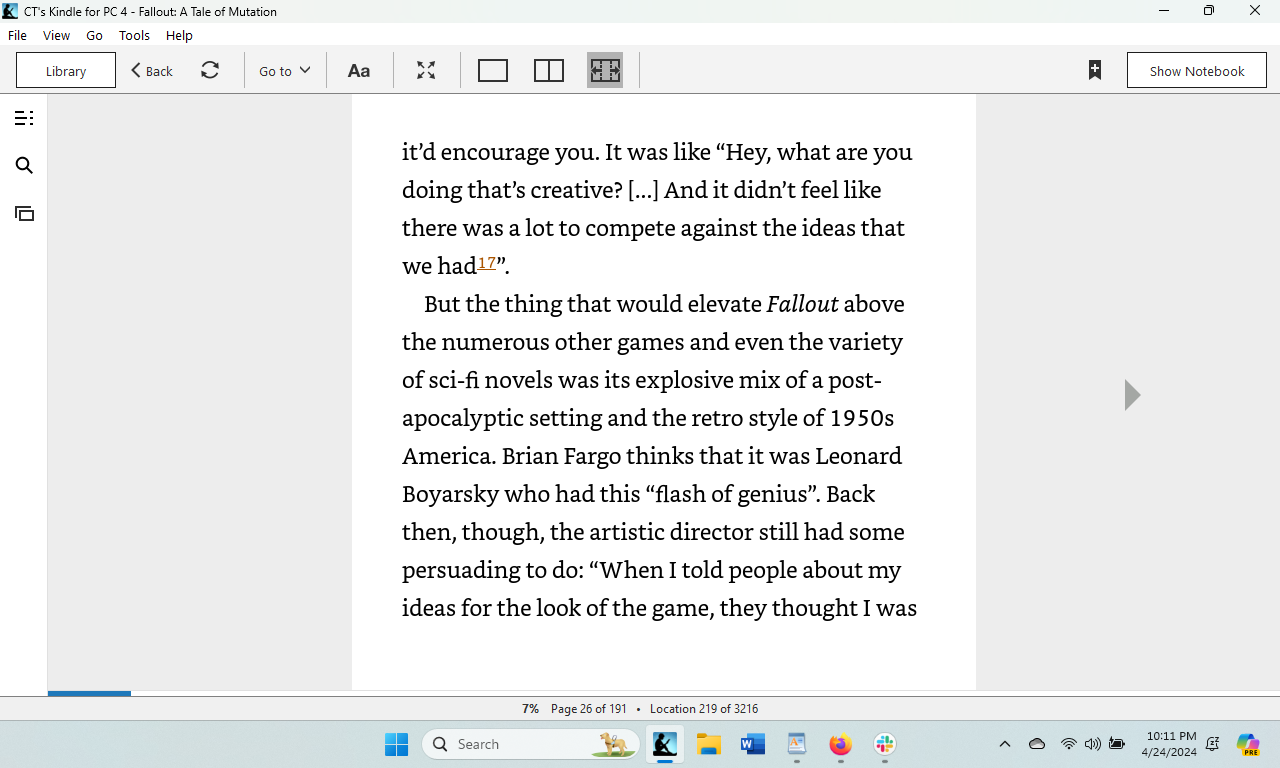Open the notepad-style app in the taskbar
1280x768 pixels.
coord(797,744)
